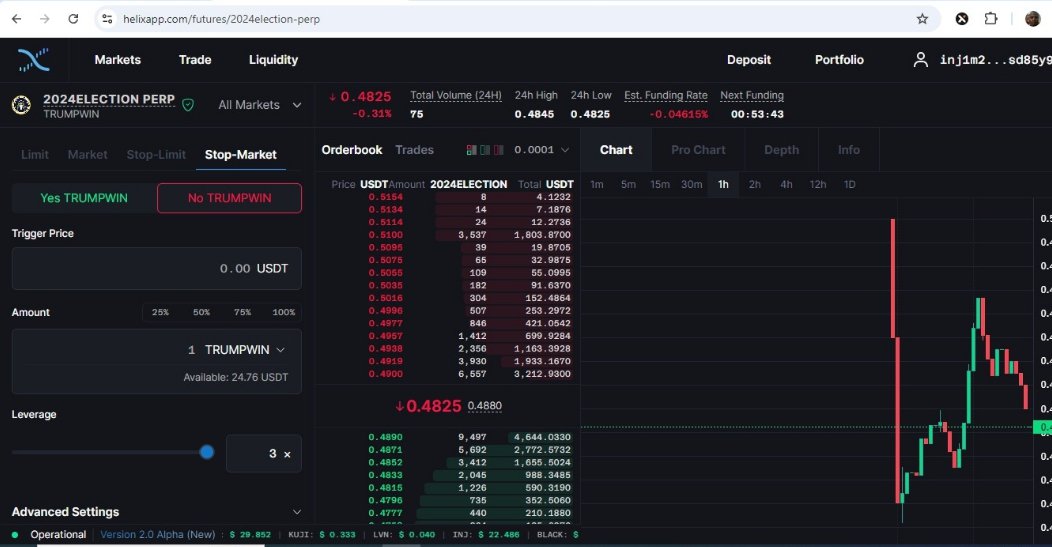Screen dimensions: 1052x547
Task: Click the leverage value input box
Action: (264, 454)
